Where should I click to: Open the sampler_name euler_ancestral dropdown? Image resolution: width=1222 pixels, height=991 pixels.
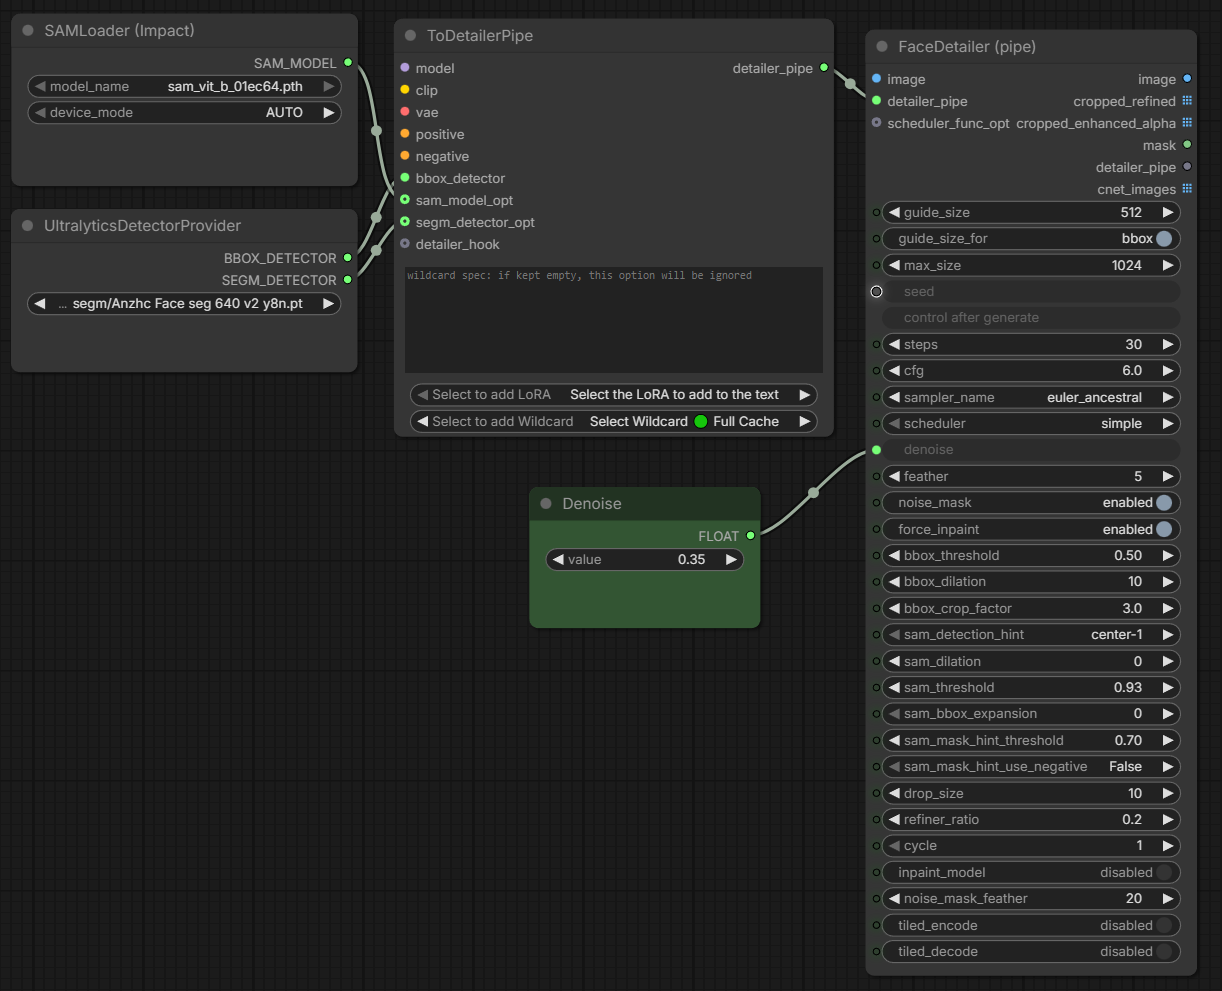pyautogui.click(x=1030, y=398)
